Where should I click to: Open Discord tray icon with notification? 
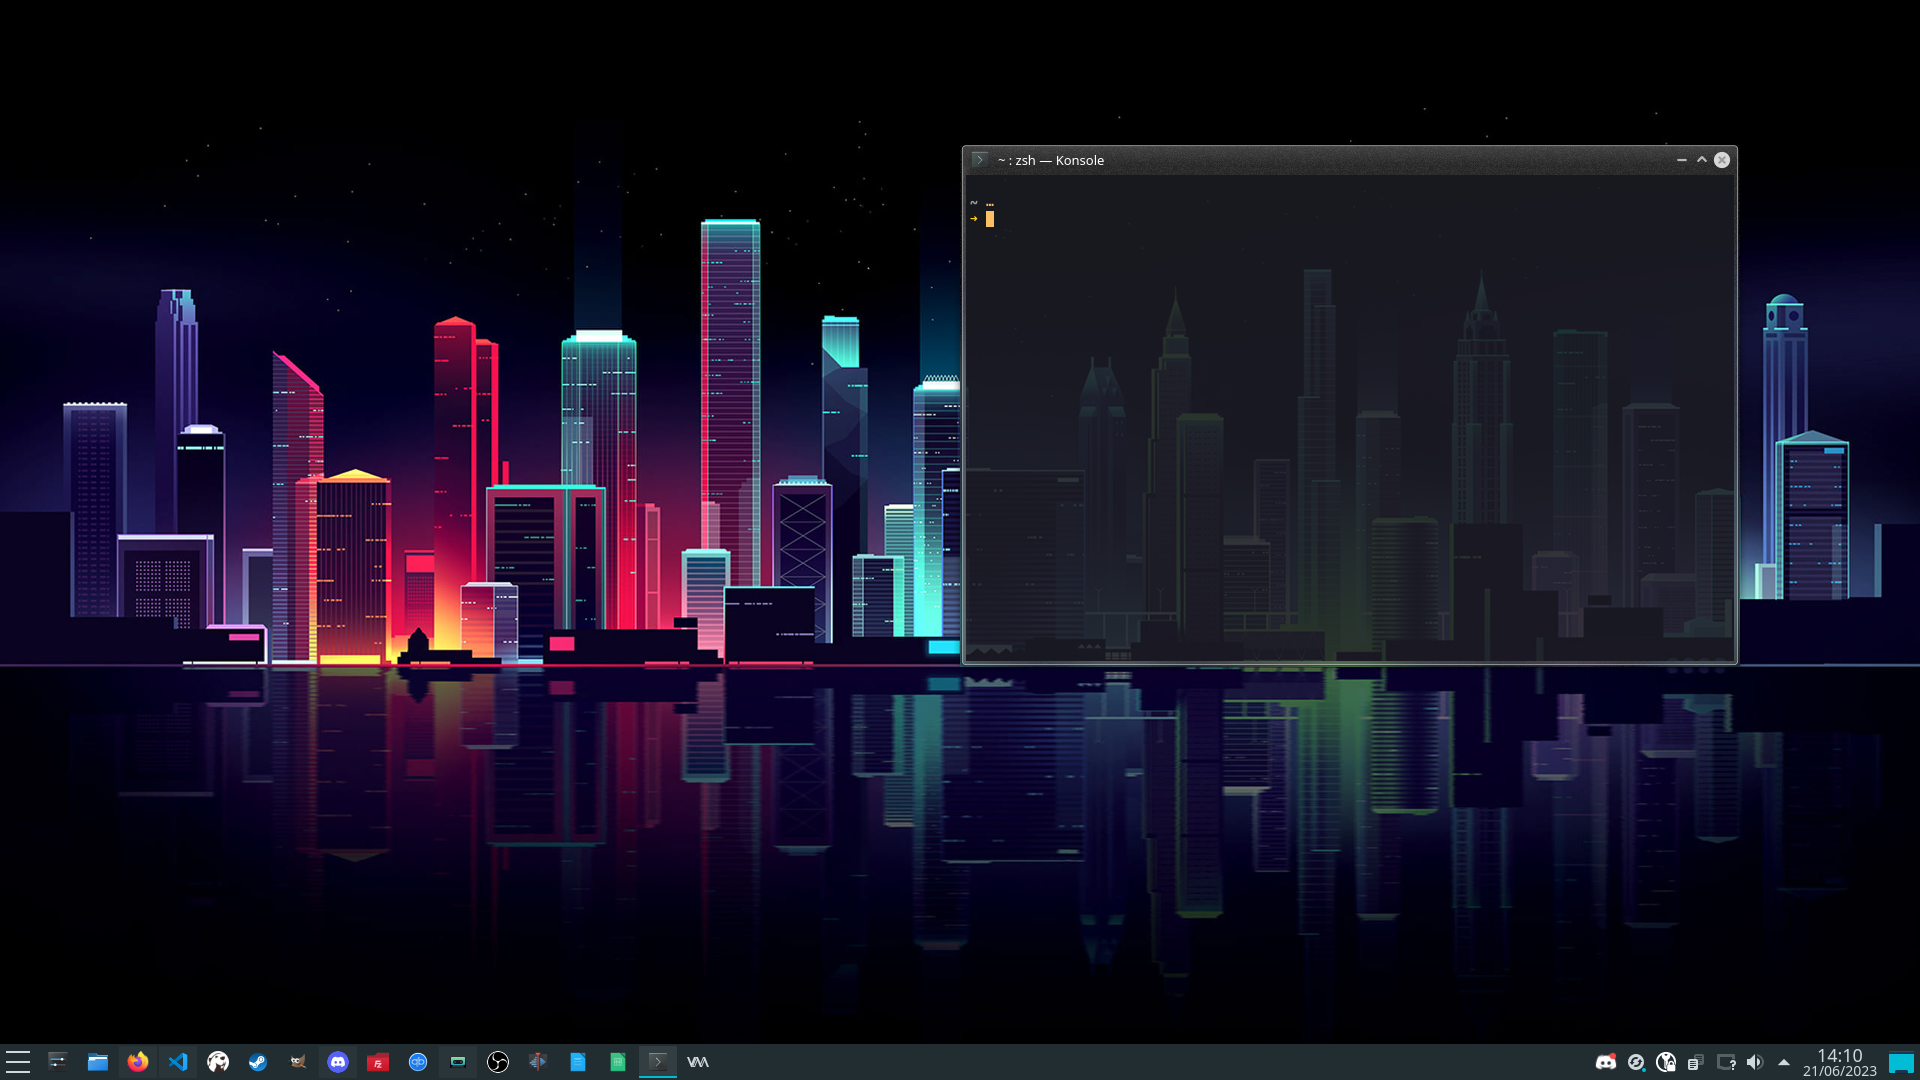1606,1062
